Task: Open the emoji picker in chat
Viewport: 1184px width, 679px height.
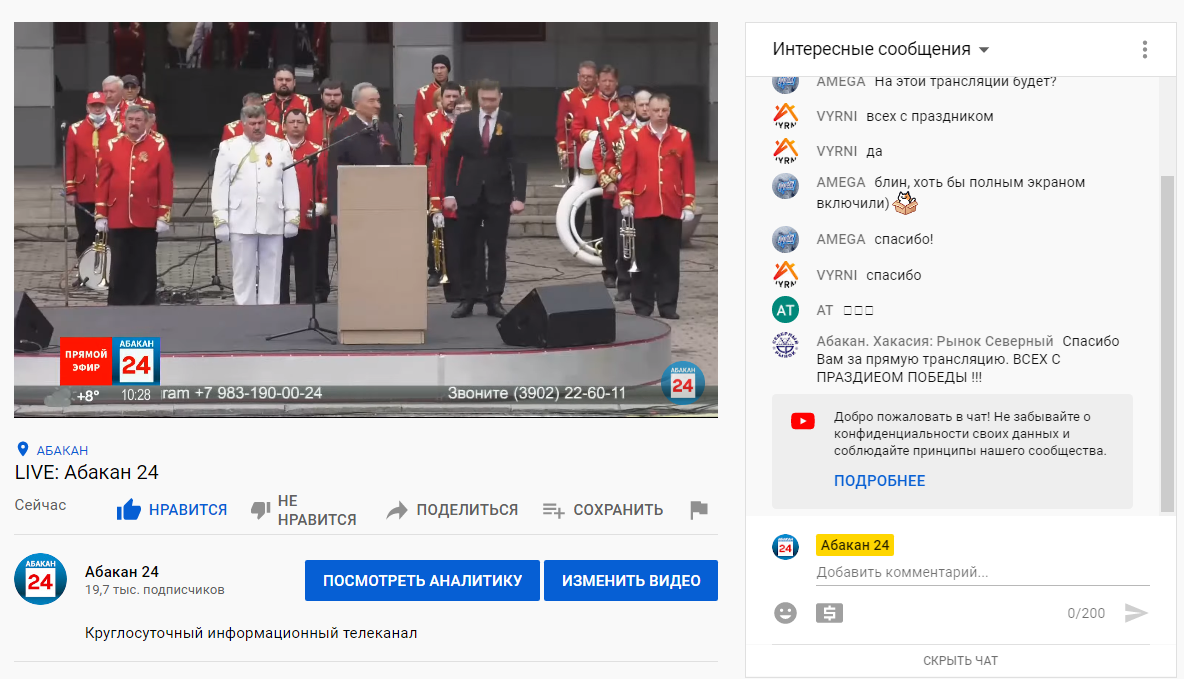Action: tap(785, 613)
